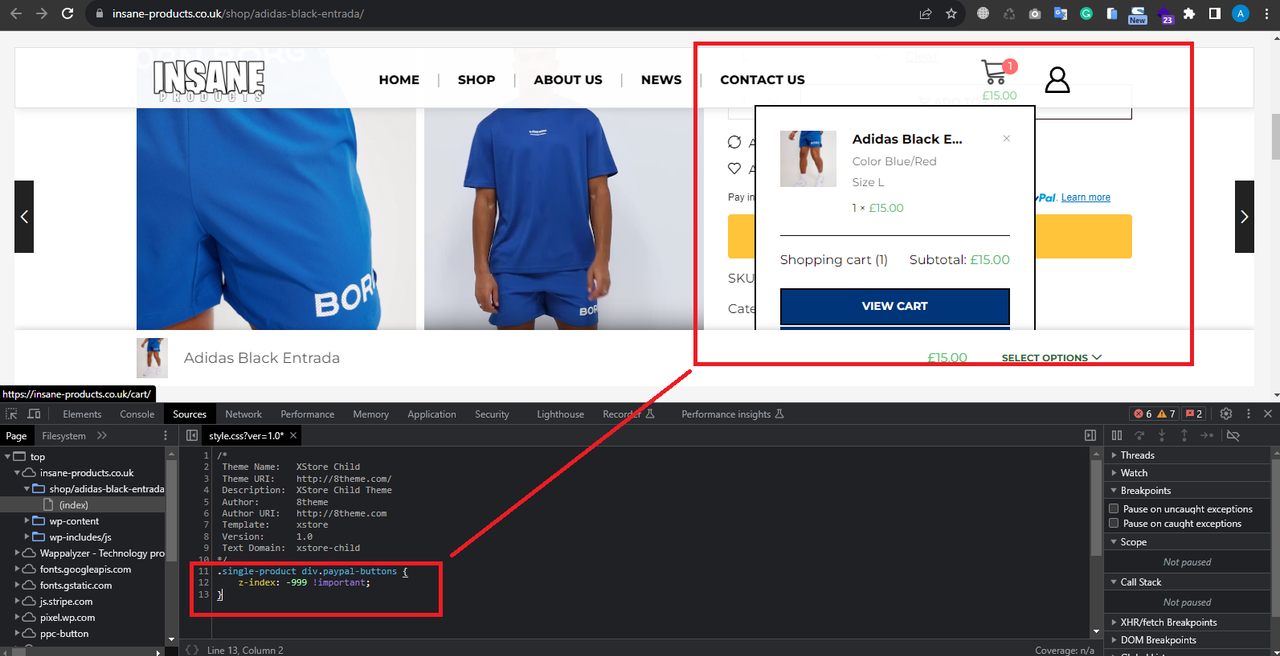Screen dimensions: 1280x656
Task: Open the Lighthouse tab
Action: coord(560,414)
